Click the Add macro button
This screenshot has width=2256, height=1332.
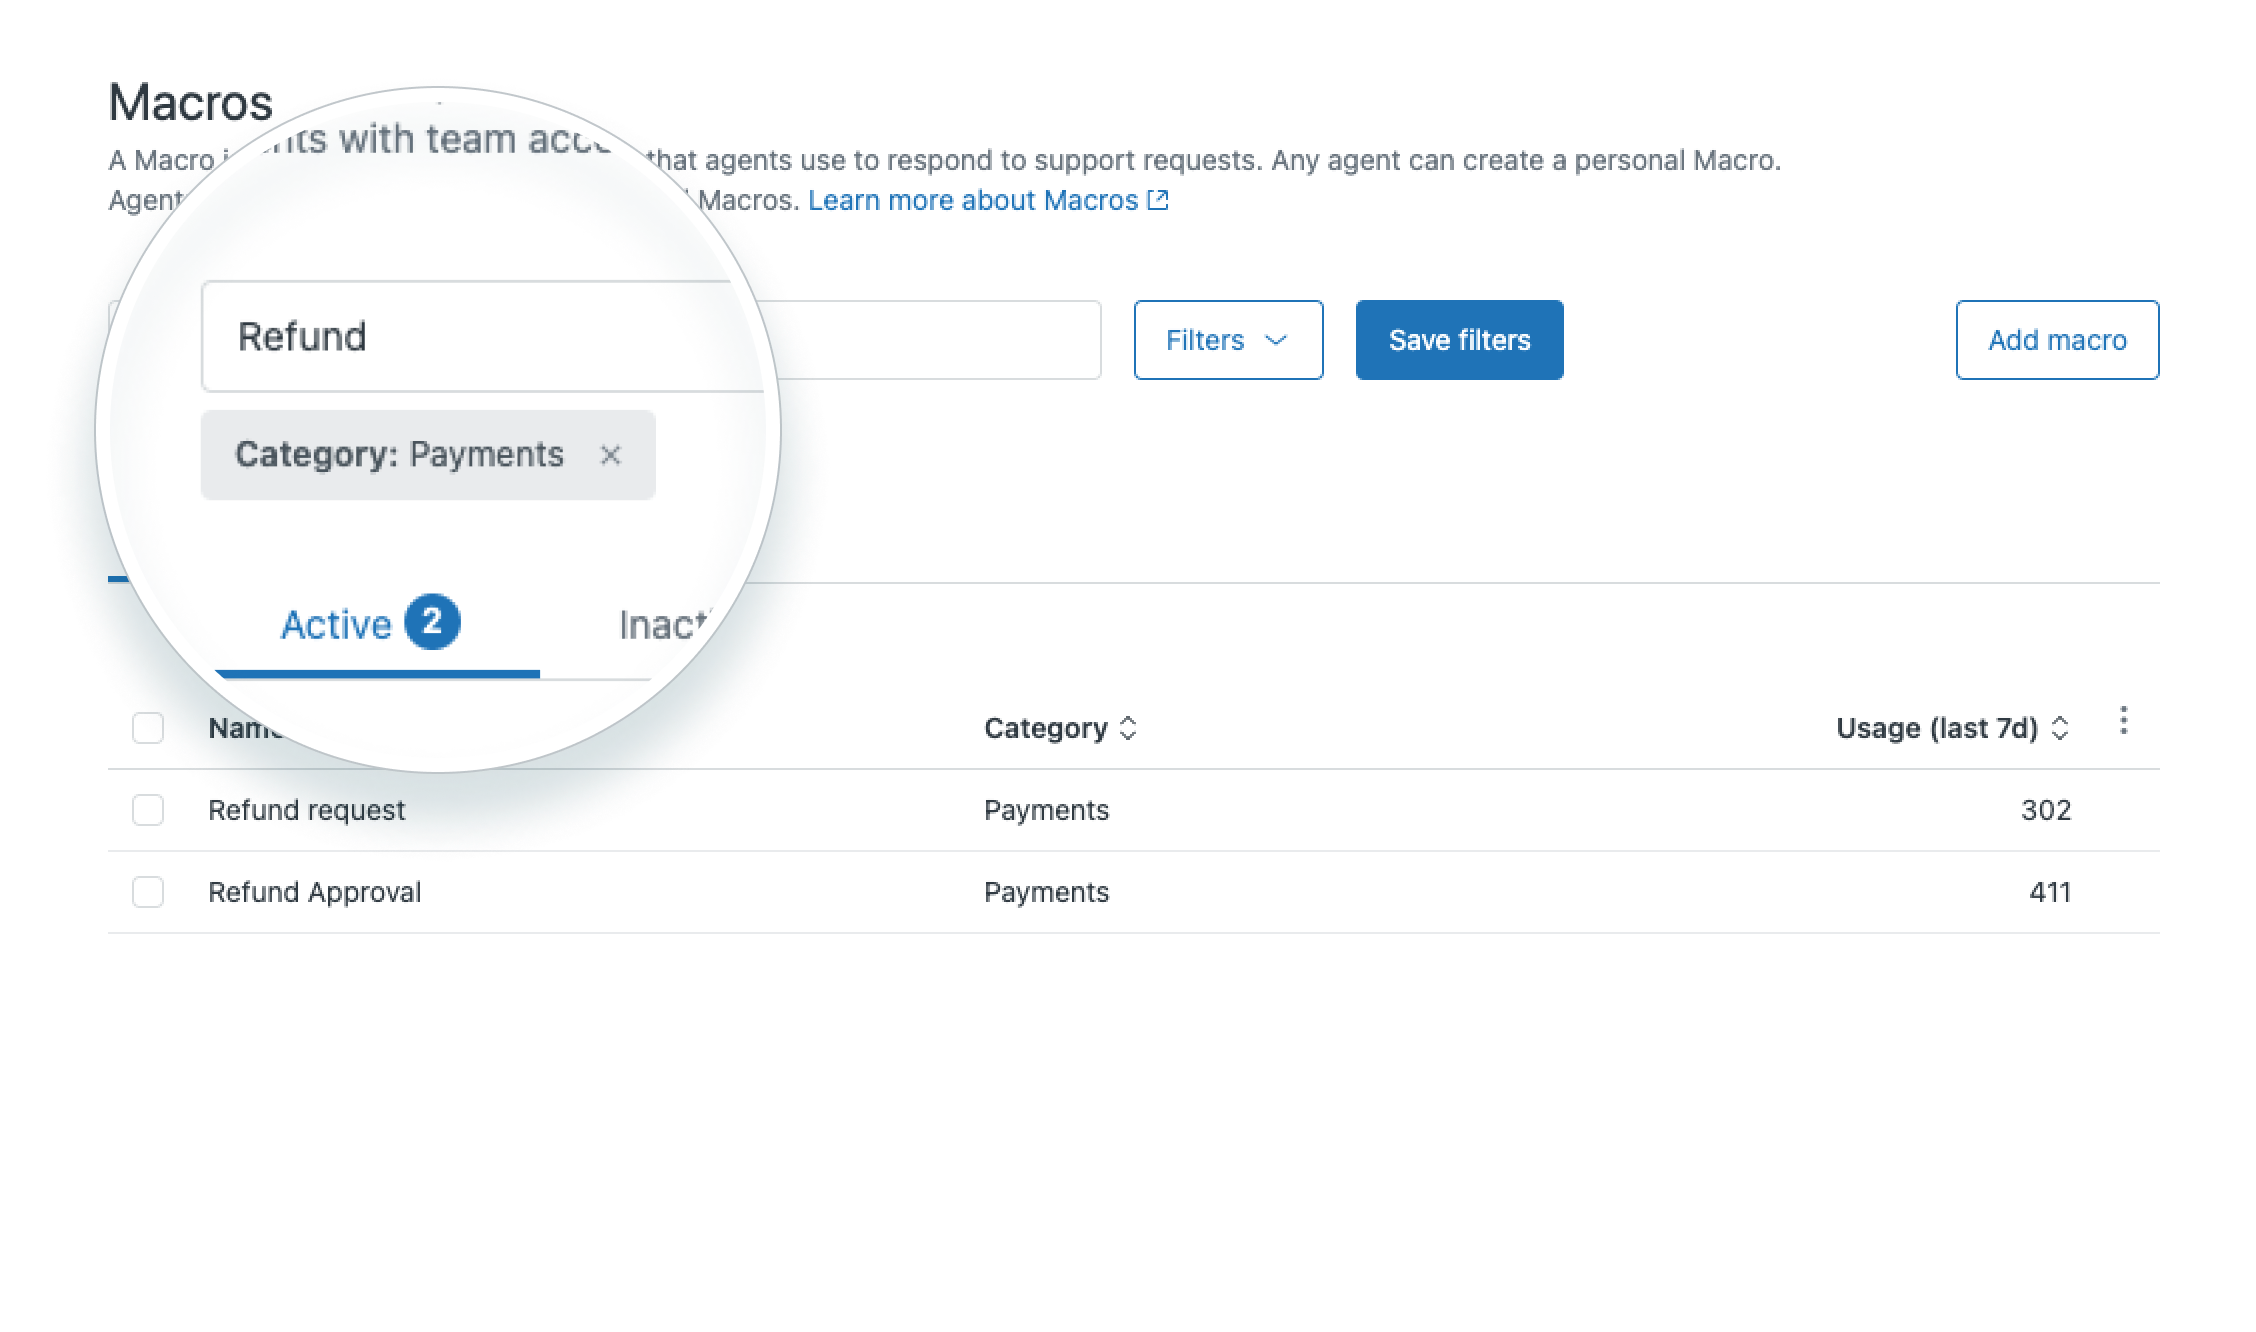pyautogui.click(x=2056, y=340)
